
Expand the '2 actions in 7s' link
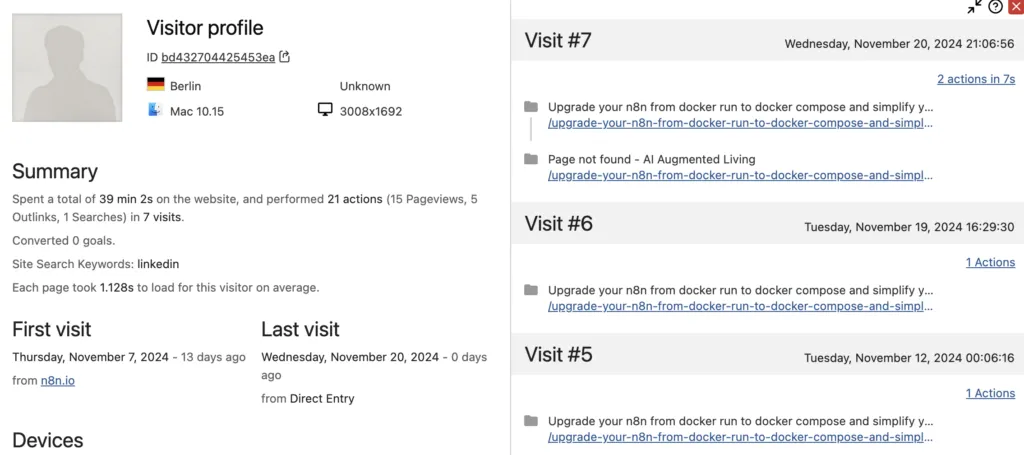click(x=975, y=79)
